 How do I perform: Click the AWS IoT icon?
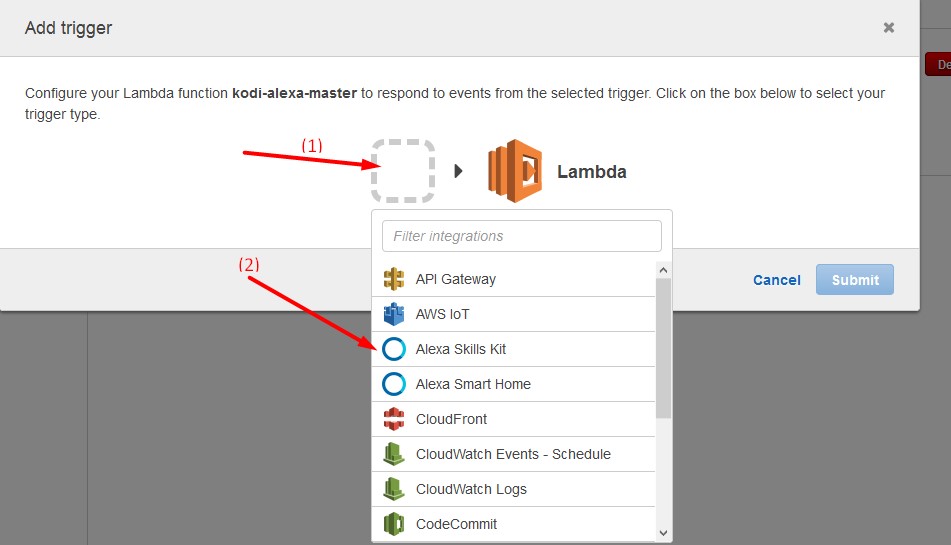pyautogui.click(x=394, y=314)
